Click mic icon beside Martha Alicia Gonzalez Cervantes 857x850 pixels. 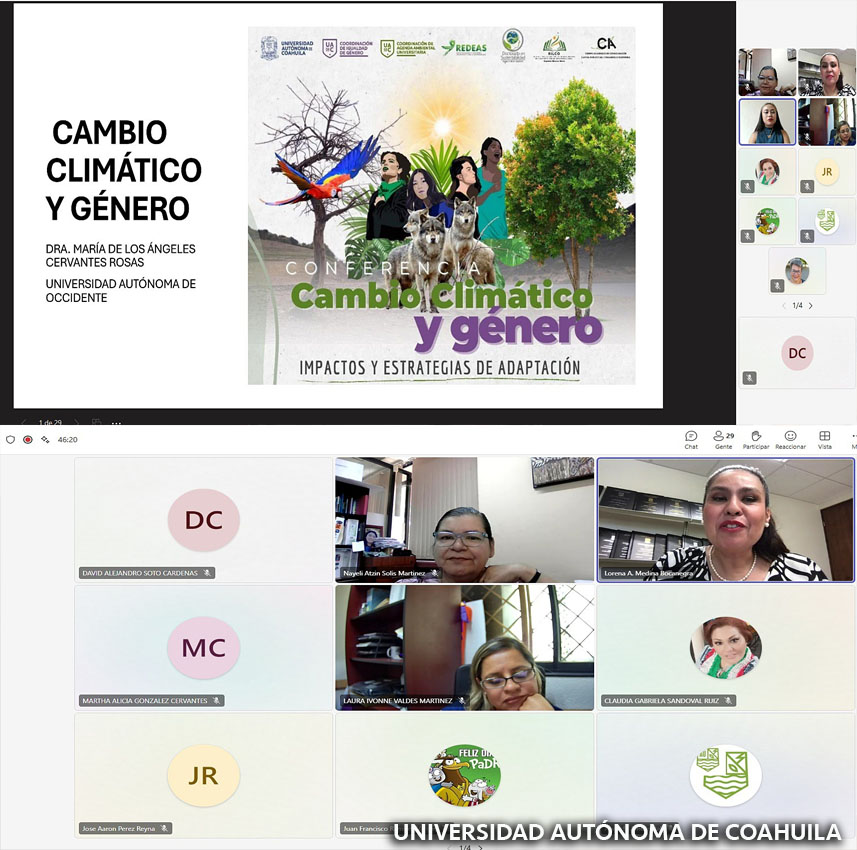(217, 701)
